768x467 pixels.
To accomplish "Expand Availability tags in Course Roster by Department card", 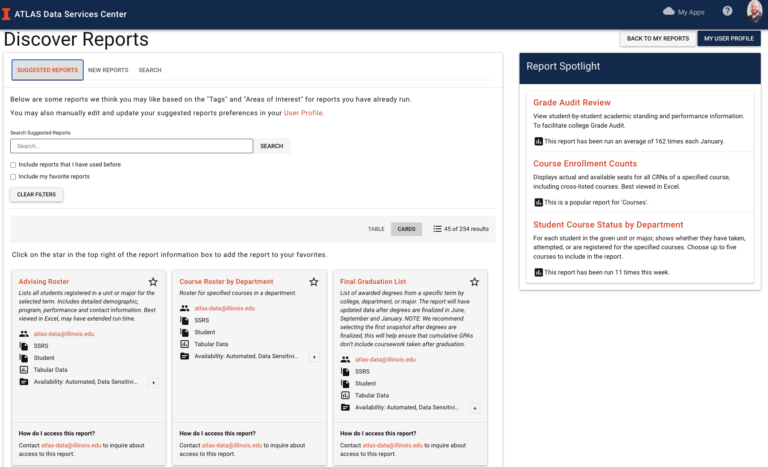I will tap(314, 357).
